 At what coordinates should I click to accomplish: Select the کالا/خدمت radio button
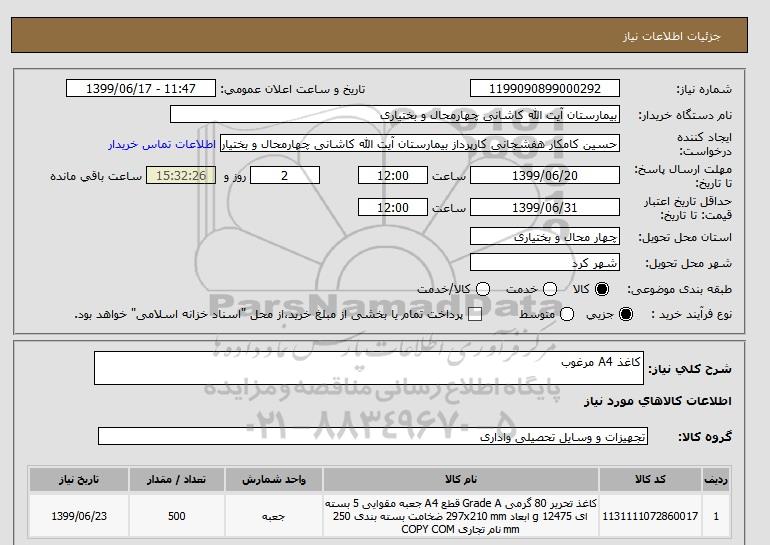(x=483, y=289)
